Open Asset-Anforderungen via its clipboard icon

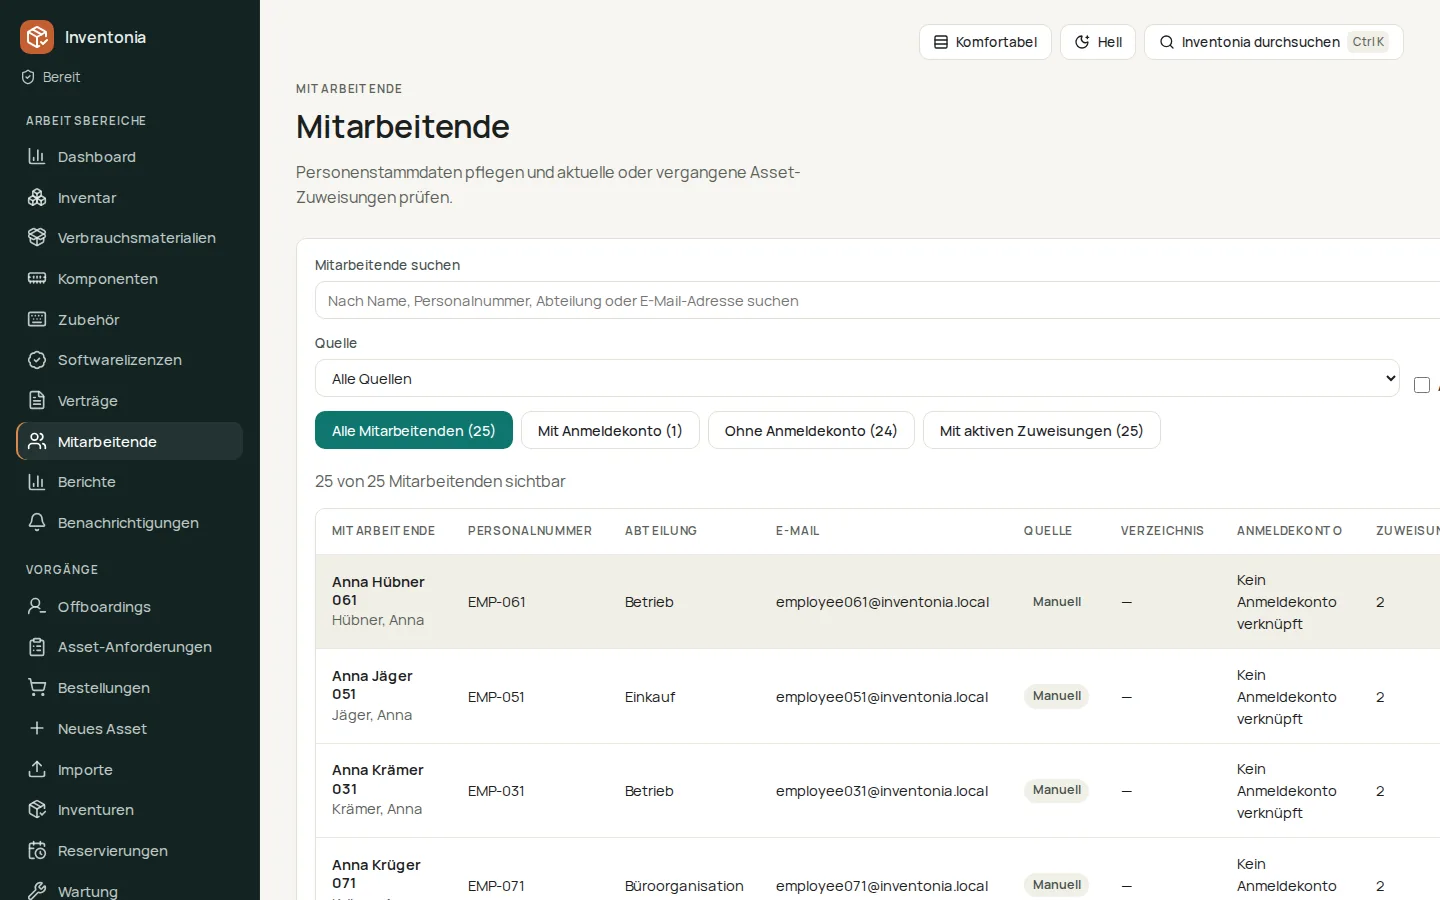pos(37,646)
